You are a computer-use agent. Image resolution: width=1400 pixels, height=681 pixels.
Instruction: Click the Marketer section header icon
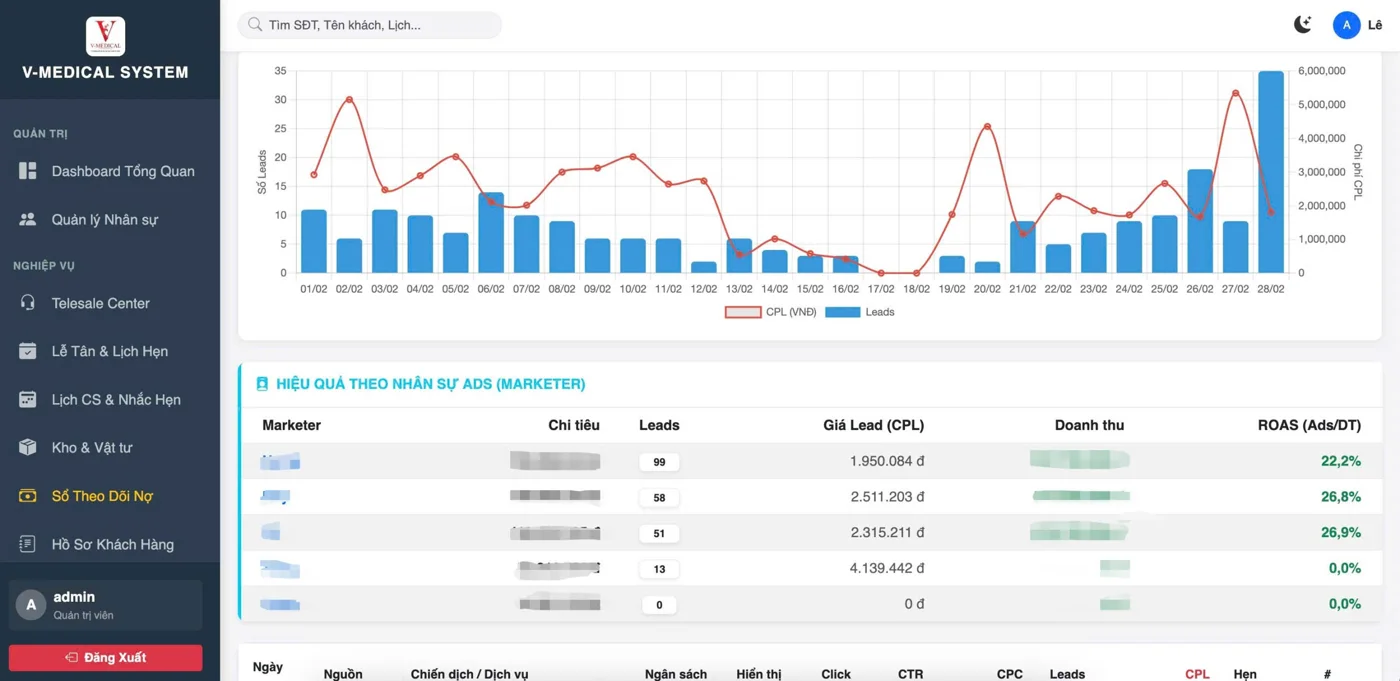coord(262,384)
